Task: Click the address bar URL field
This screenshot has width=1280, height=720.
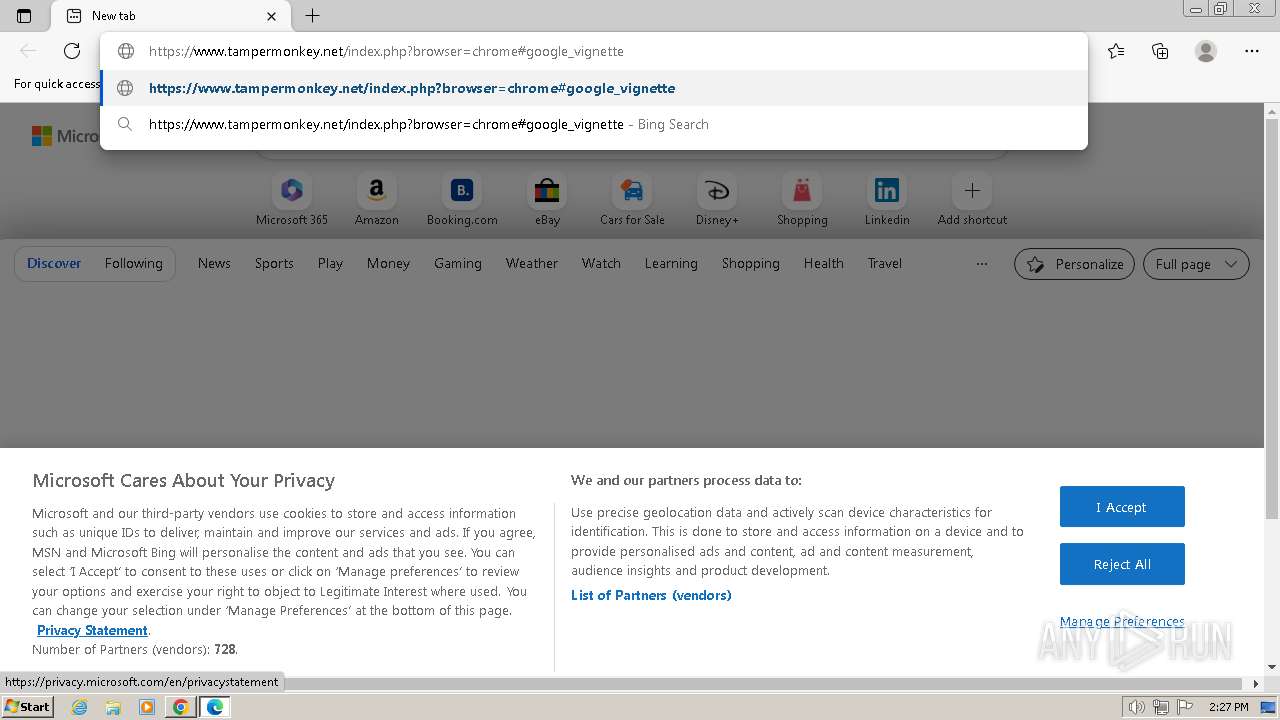Action: tap(594, 51)
